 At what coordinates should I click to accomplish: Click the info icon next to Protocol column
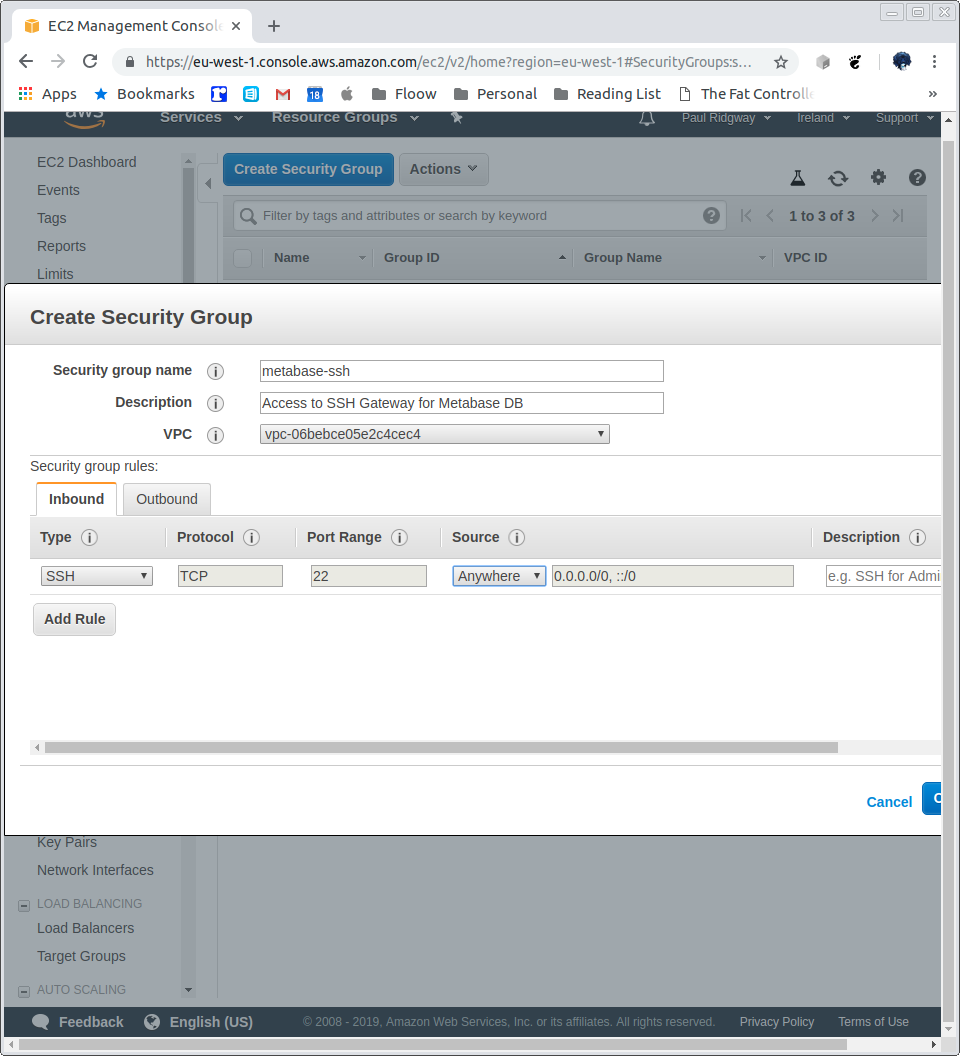tap(251, 537)
